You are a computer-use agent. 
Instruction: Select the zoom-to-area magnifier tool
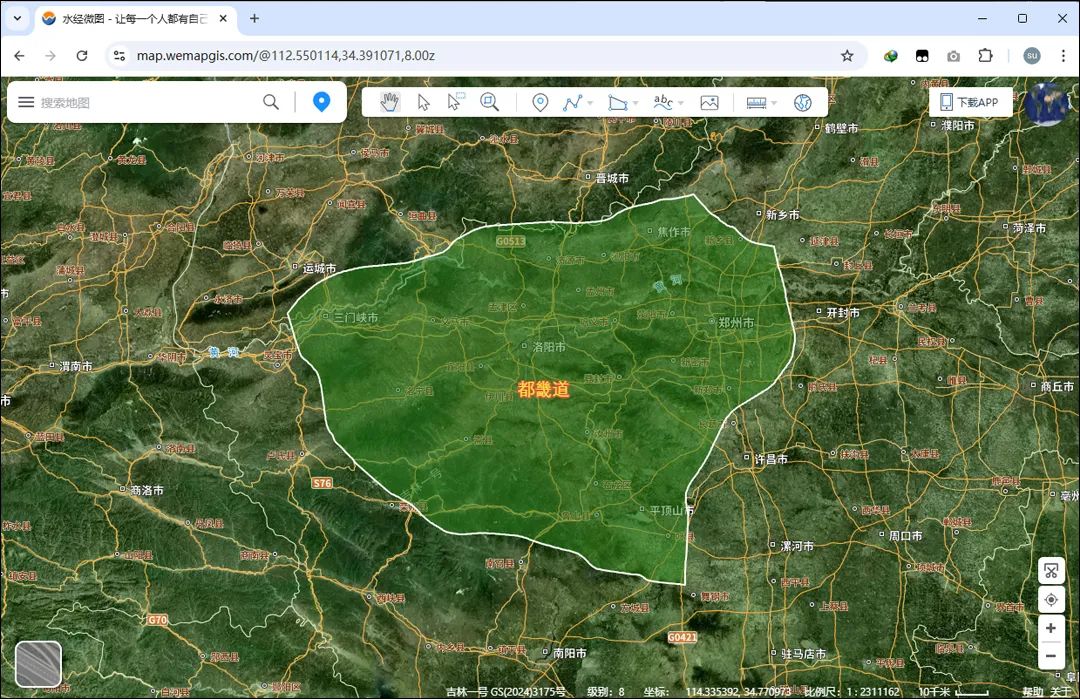coord(489,102)
